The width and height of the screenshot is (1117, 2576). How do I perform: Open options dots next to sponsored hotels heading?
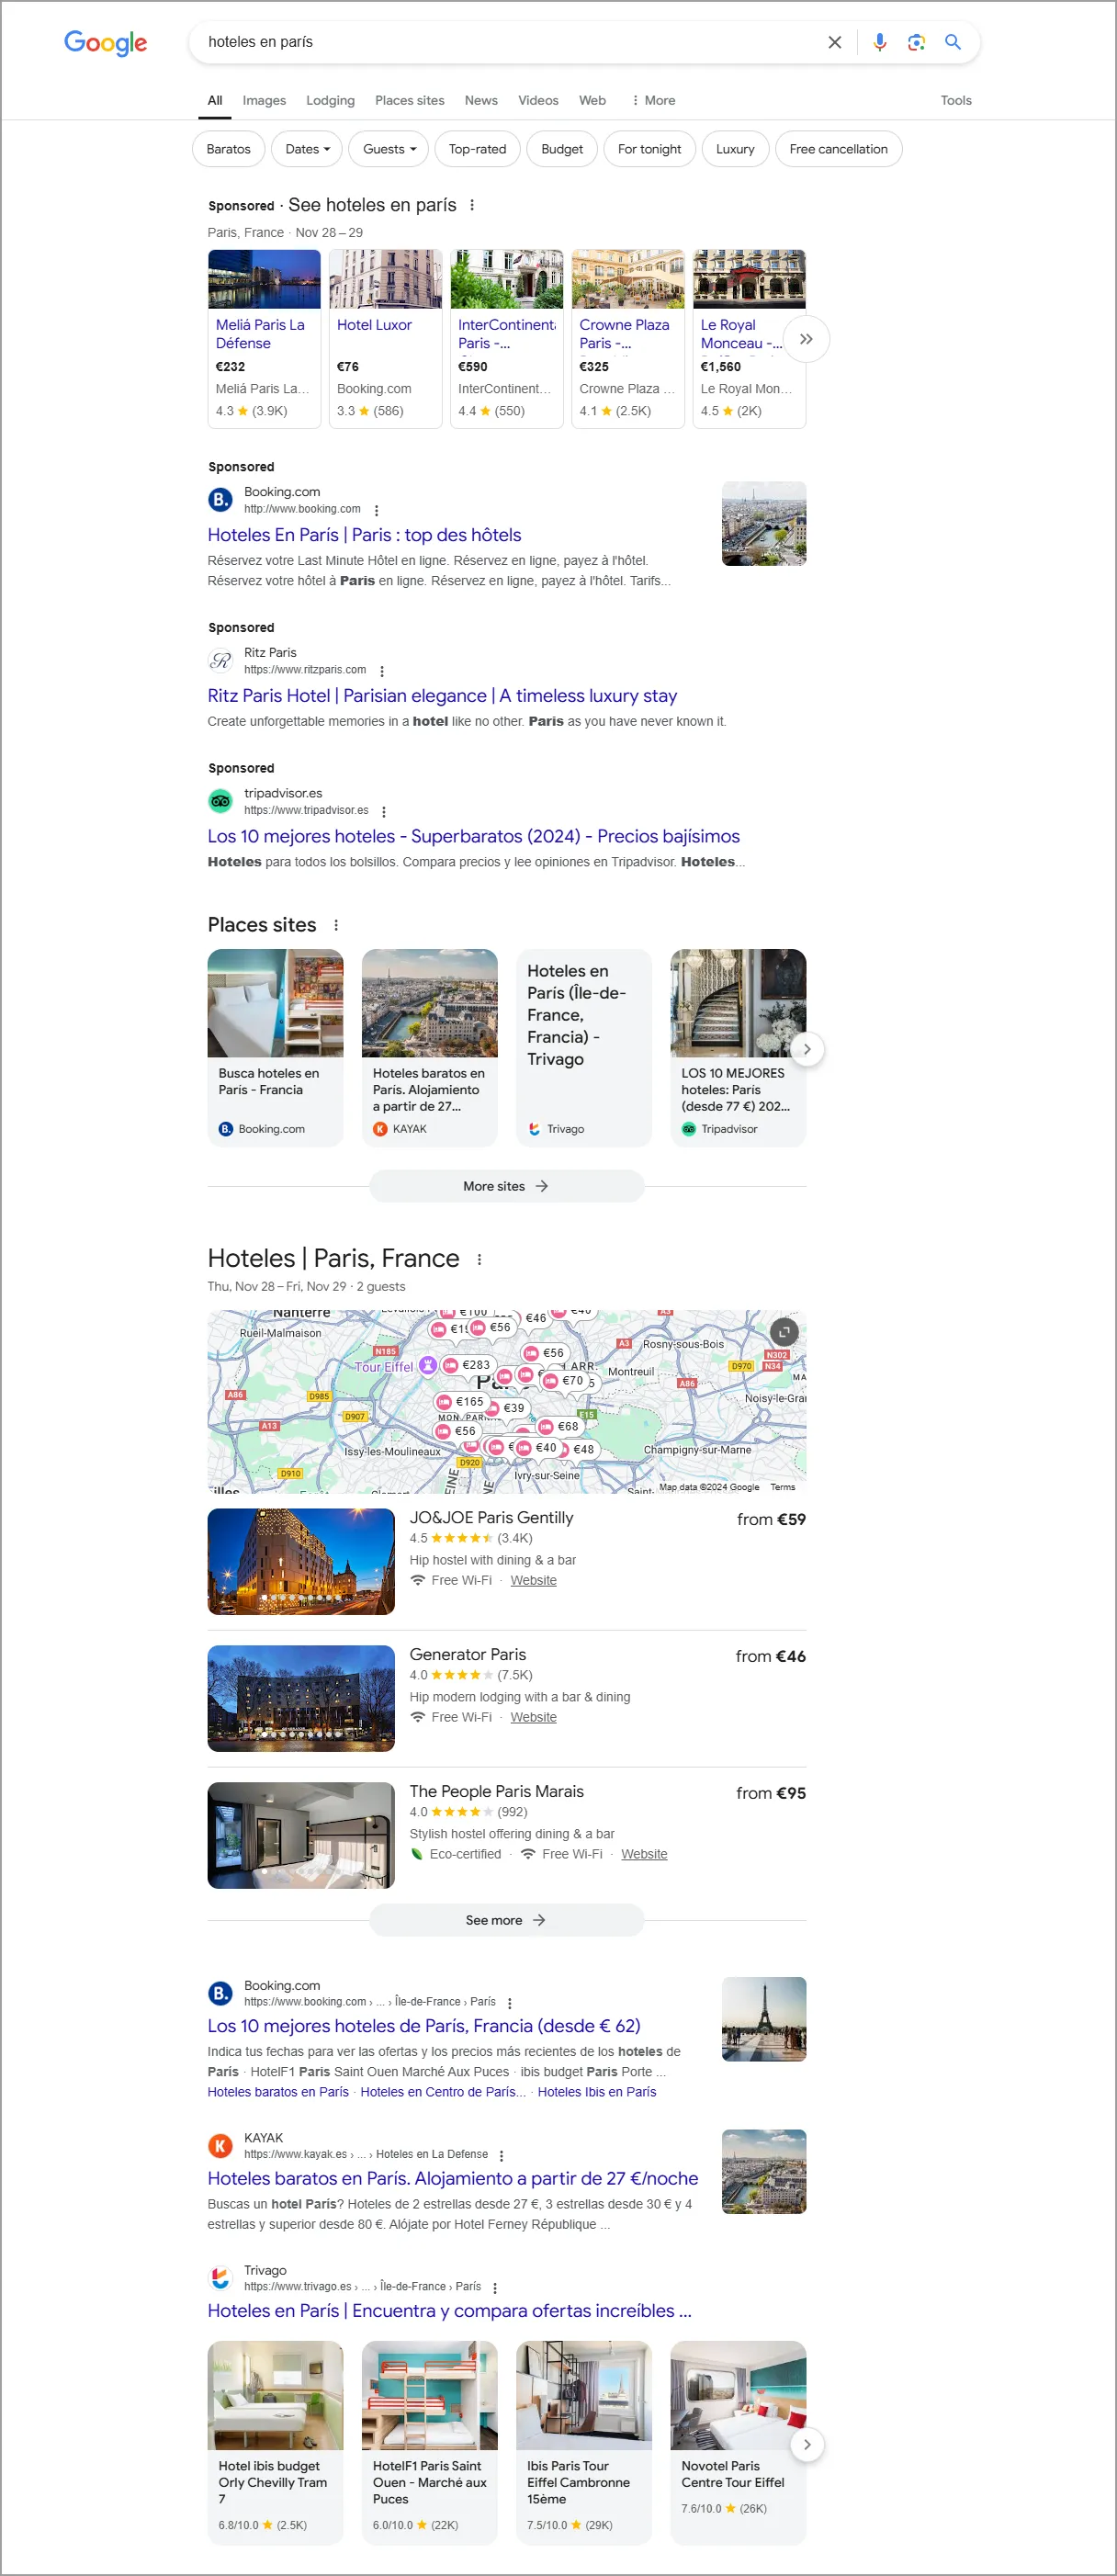tap(472, 205)
